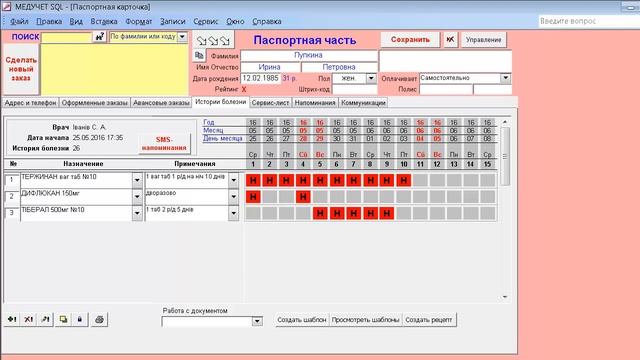The image size is (640, 360).
Task: Open the 'дворазово' note dropdown
Action: pos(233,196)
